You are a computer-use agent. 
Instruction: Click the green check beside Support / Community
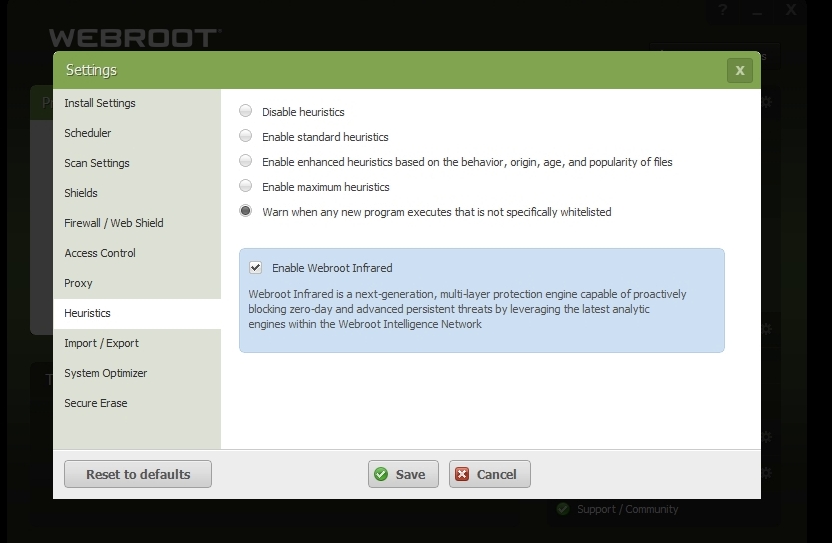[x=563, y=509]
